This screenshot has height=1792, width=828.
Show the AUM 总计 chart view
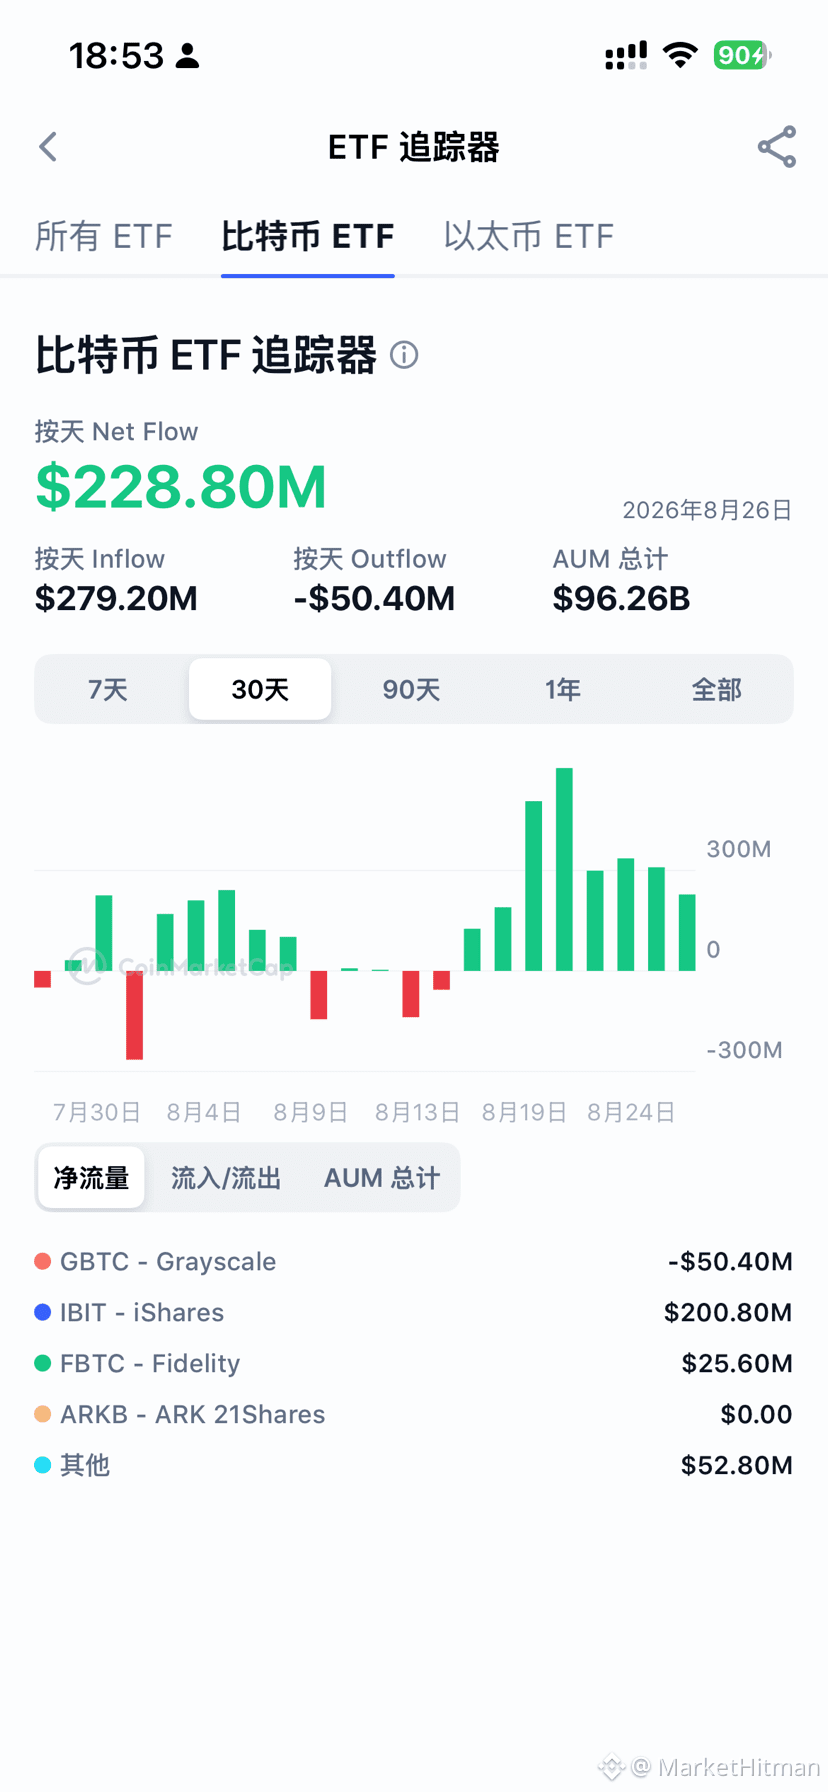pyautogui.click(x=381, y=1178)
